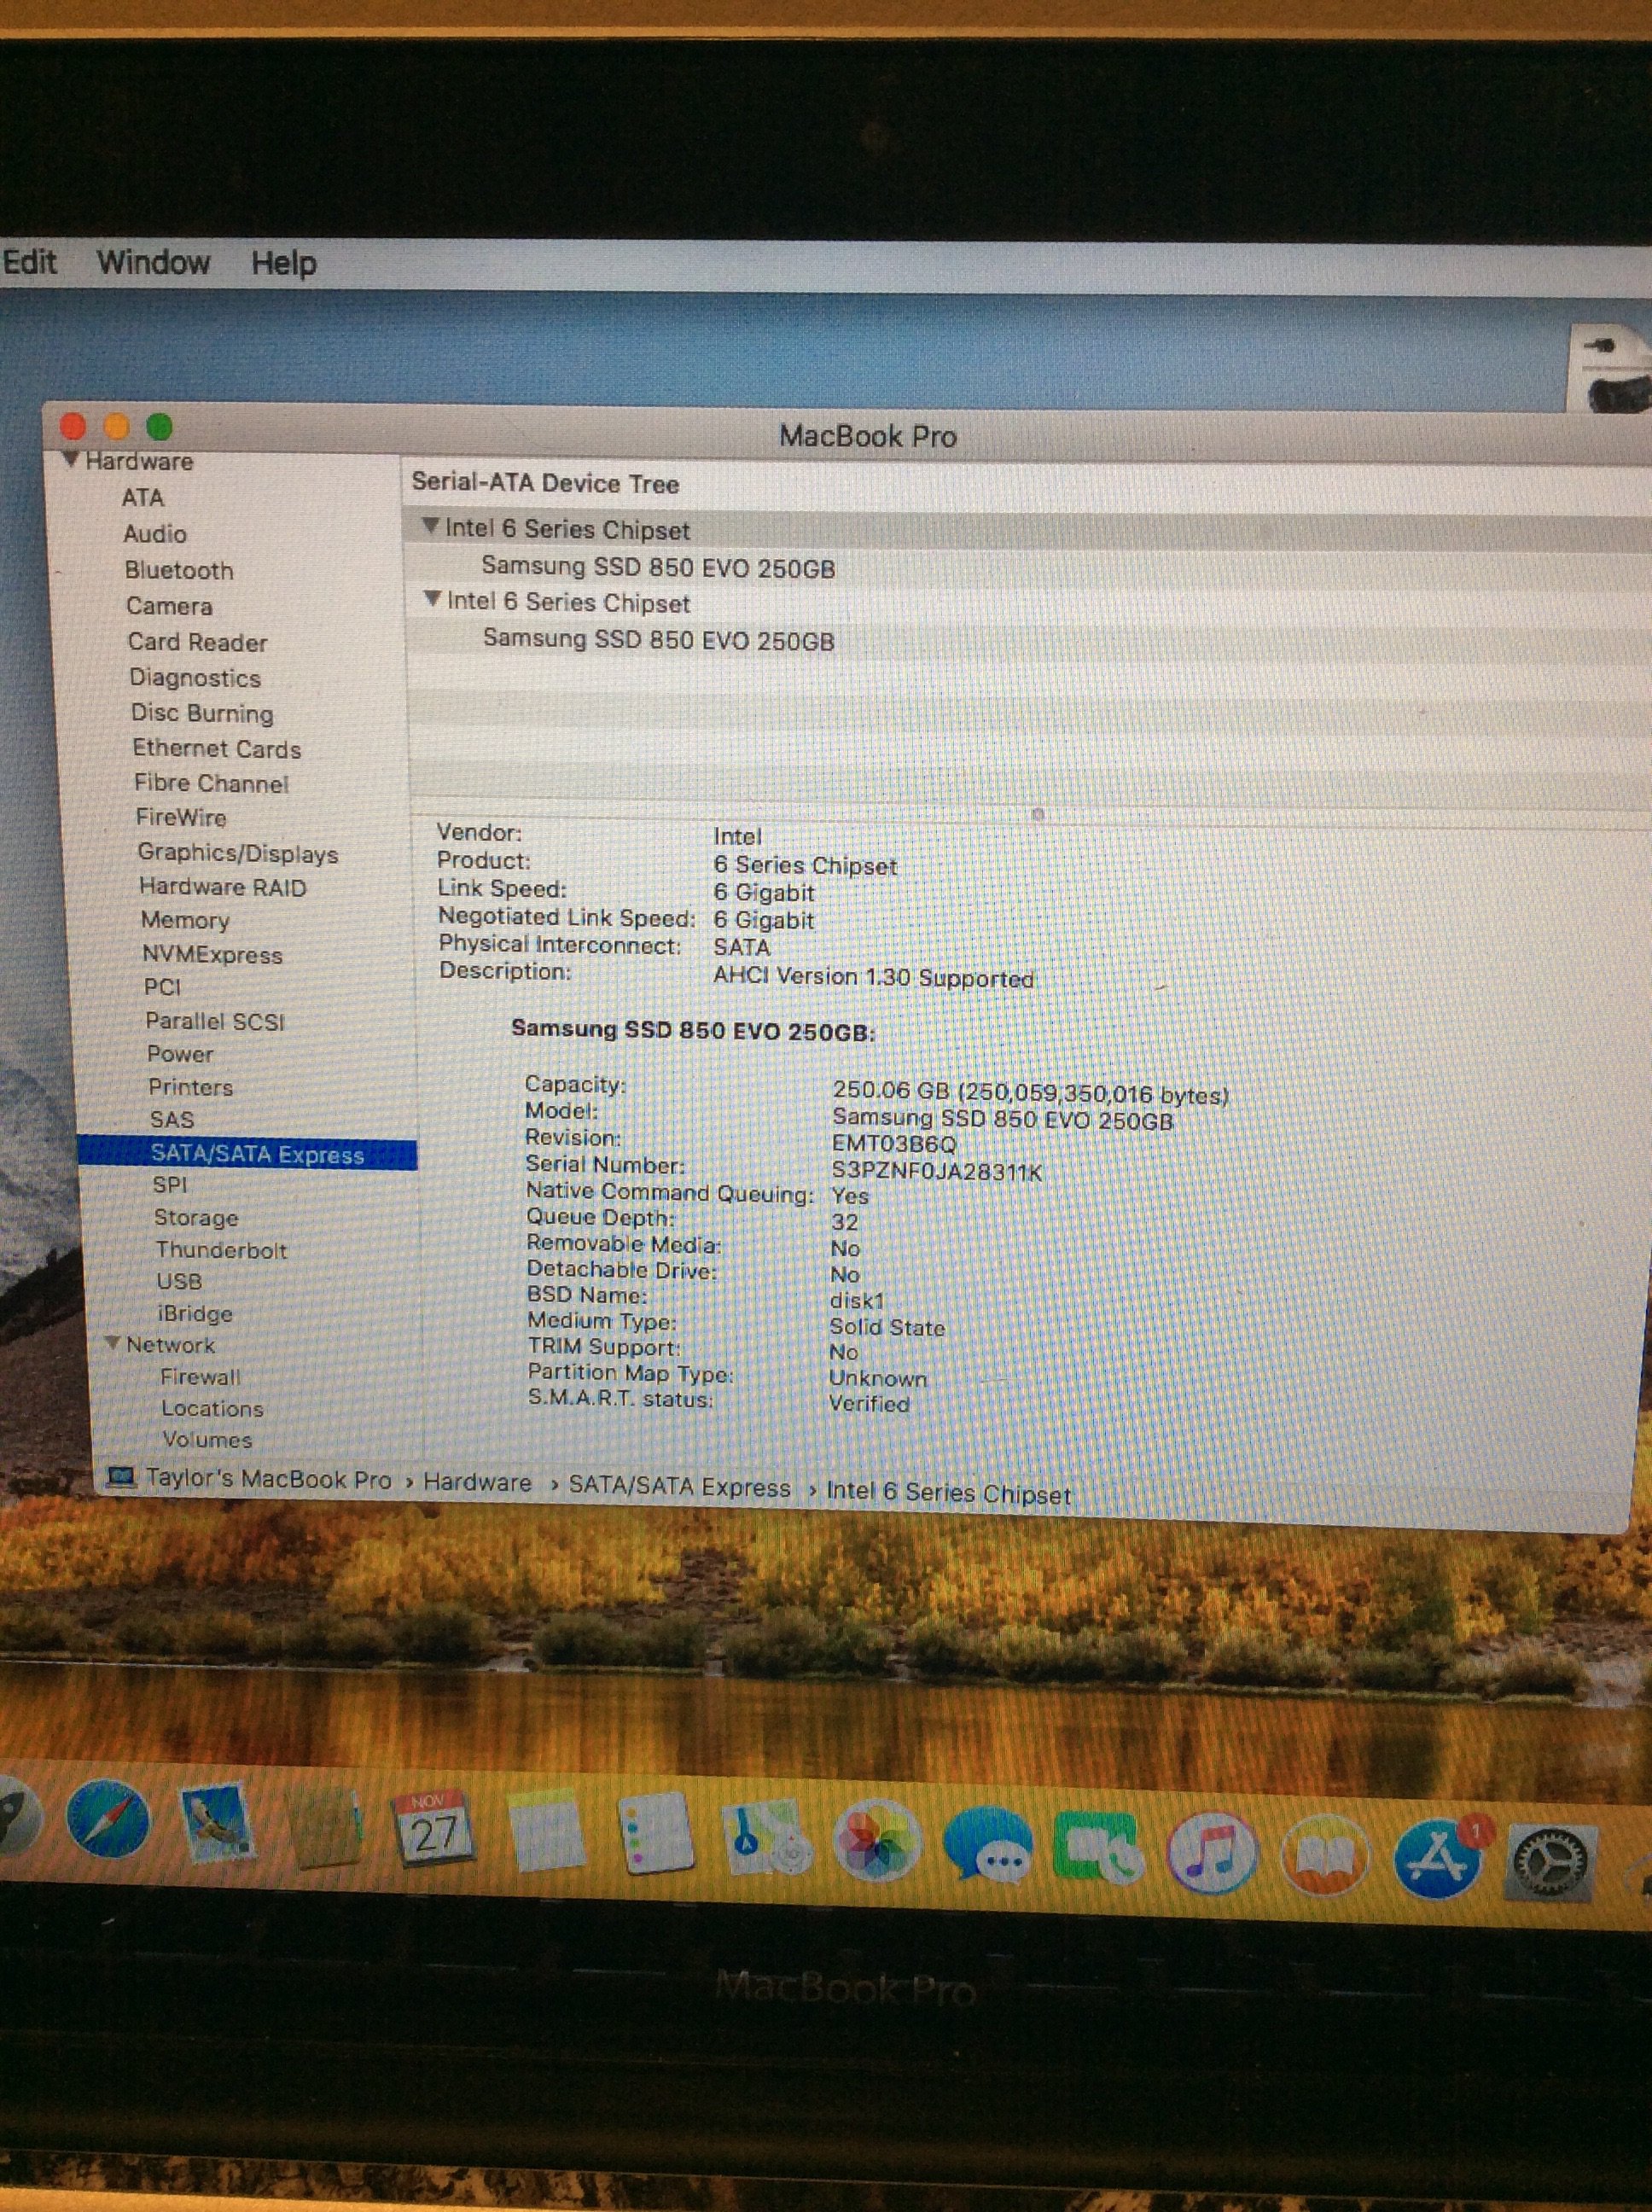
Task: Click SATA/SATA Express in path bar
Action: coord(679,1486)
